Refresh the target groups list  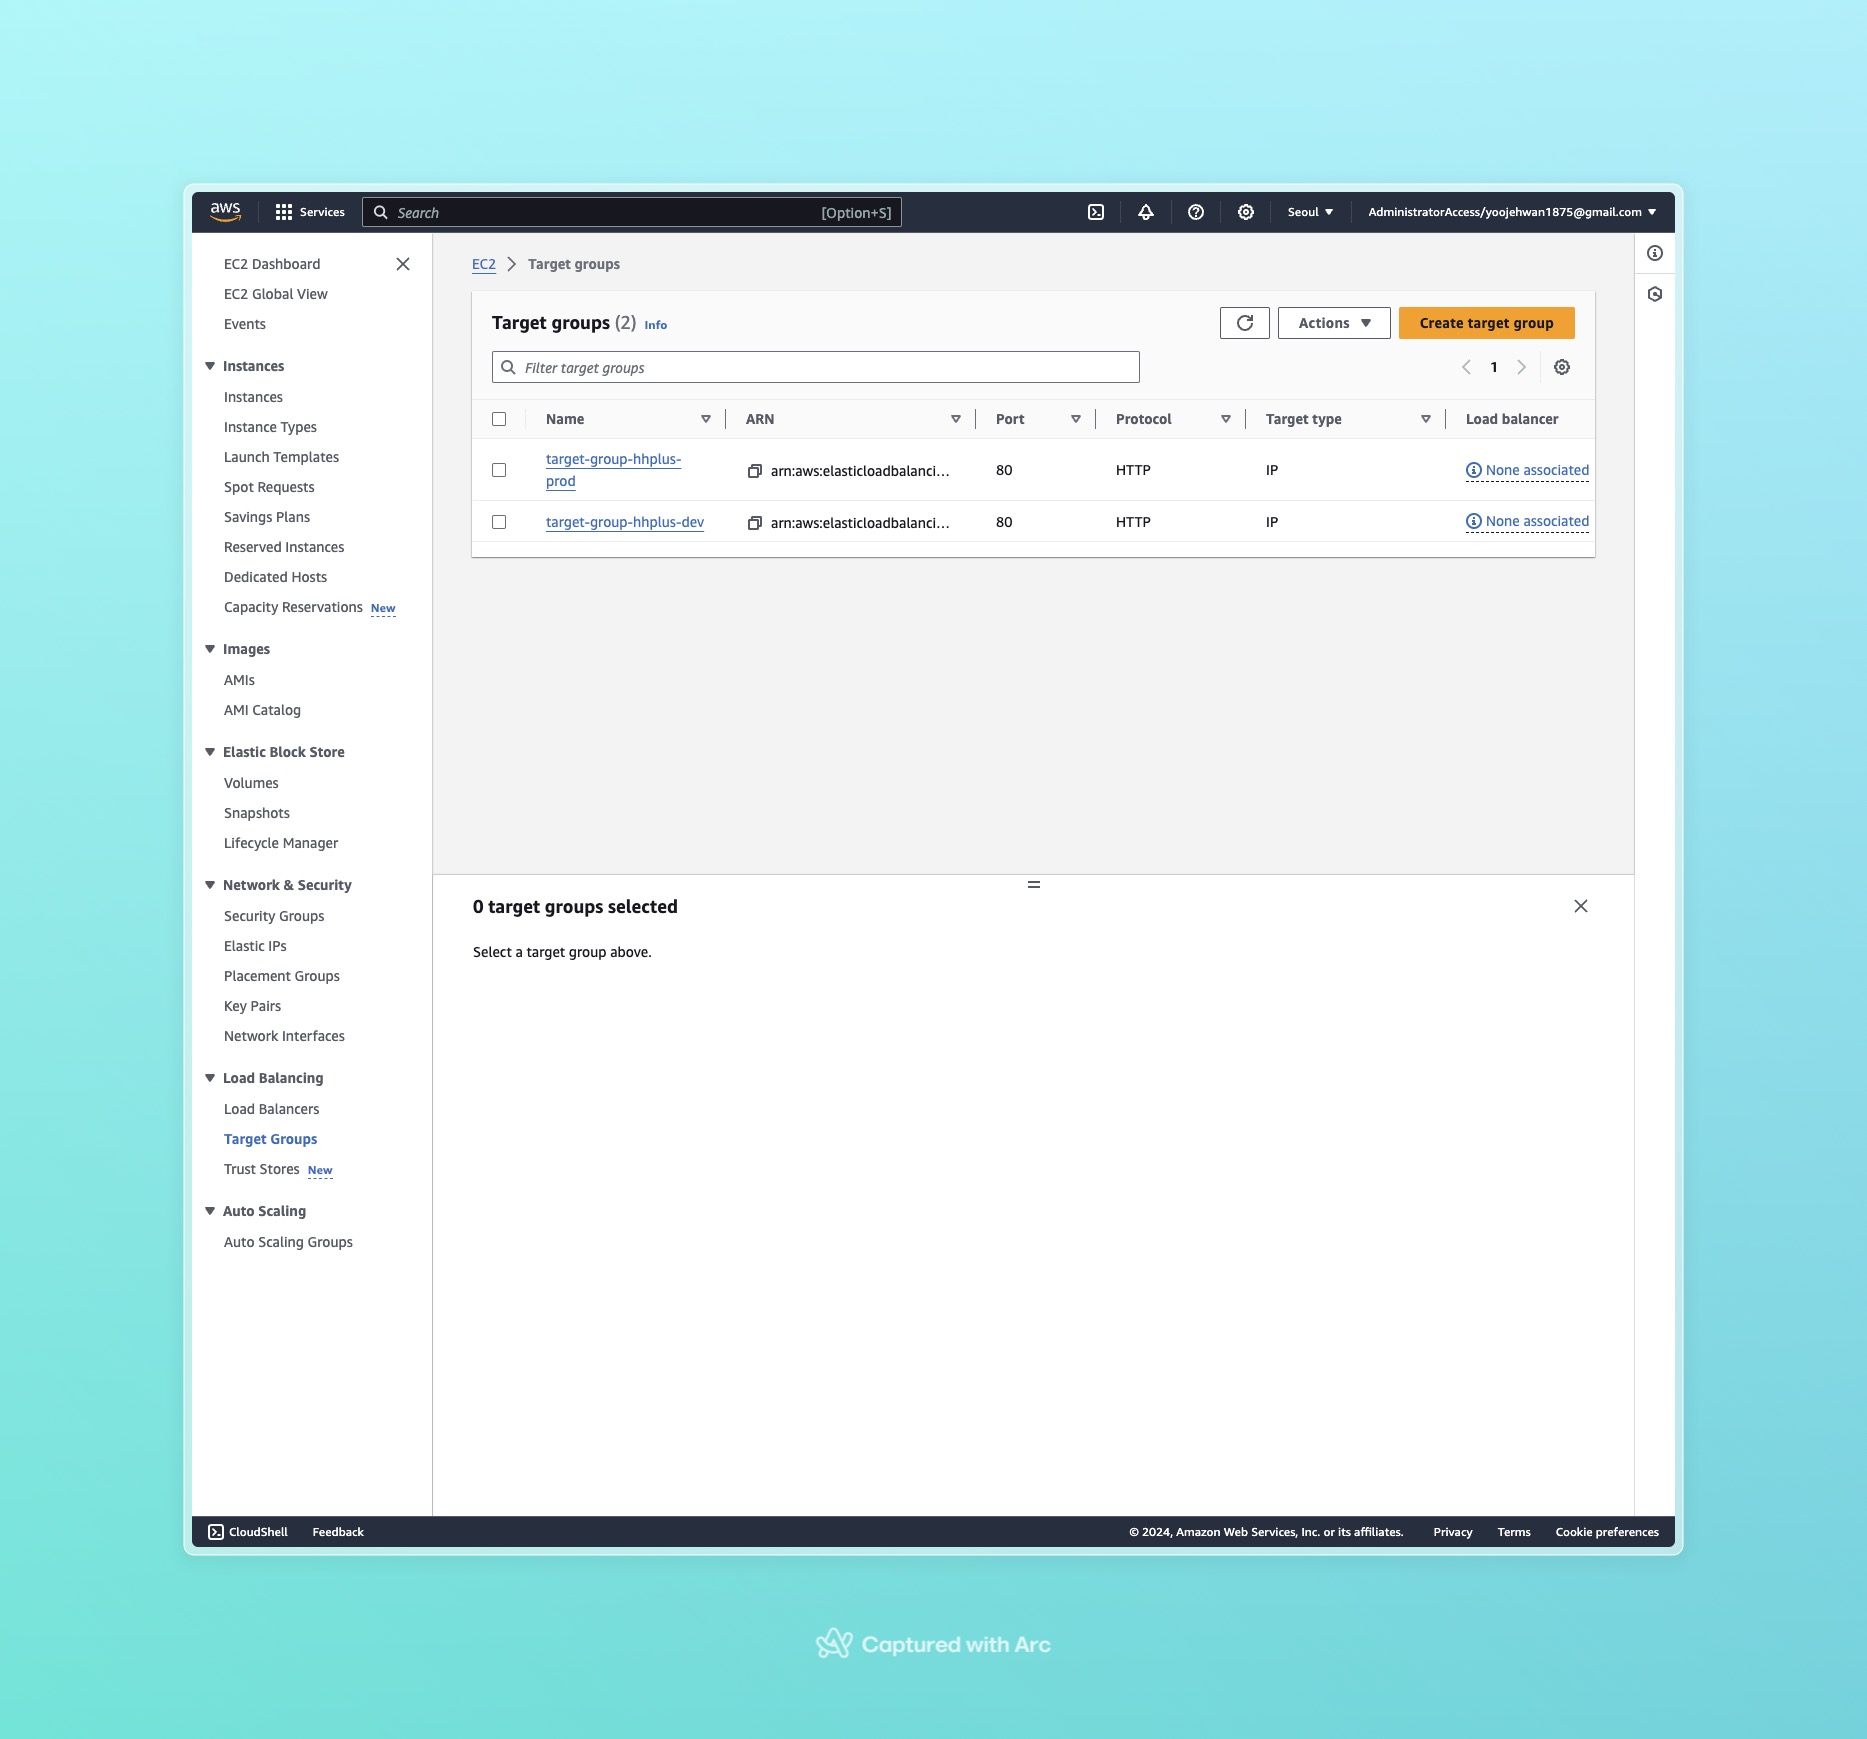1245,323
